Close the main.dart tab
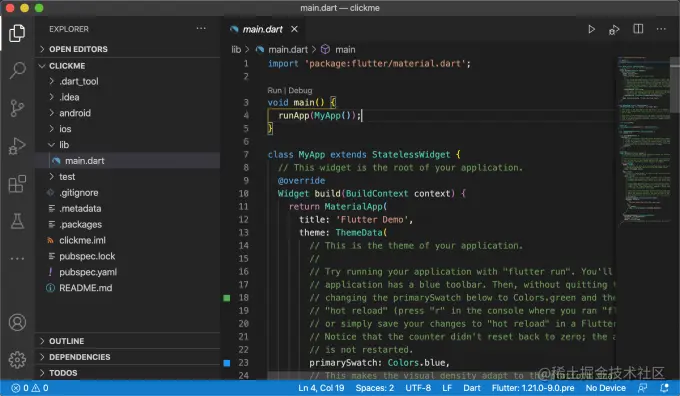Image resolution: width=680 pixels, height=396 pixels. point(294,29)
